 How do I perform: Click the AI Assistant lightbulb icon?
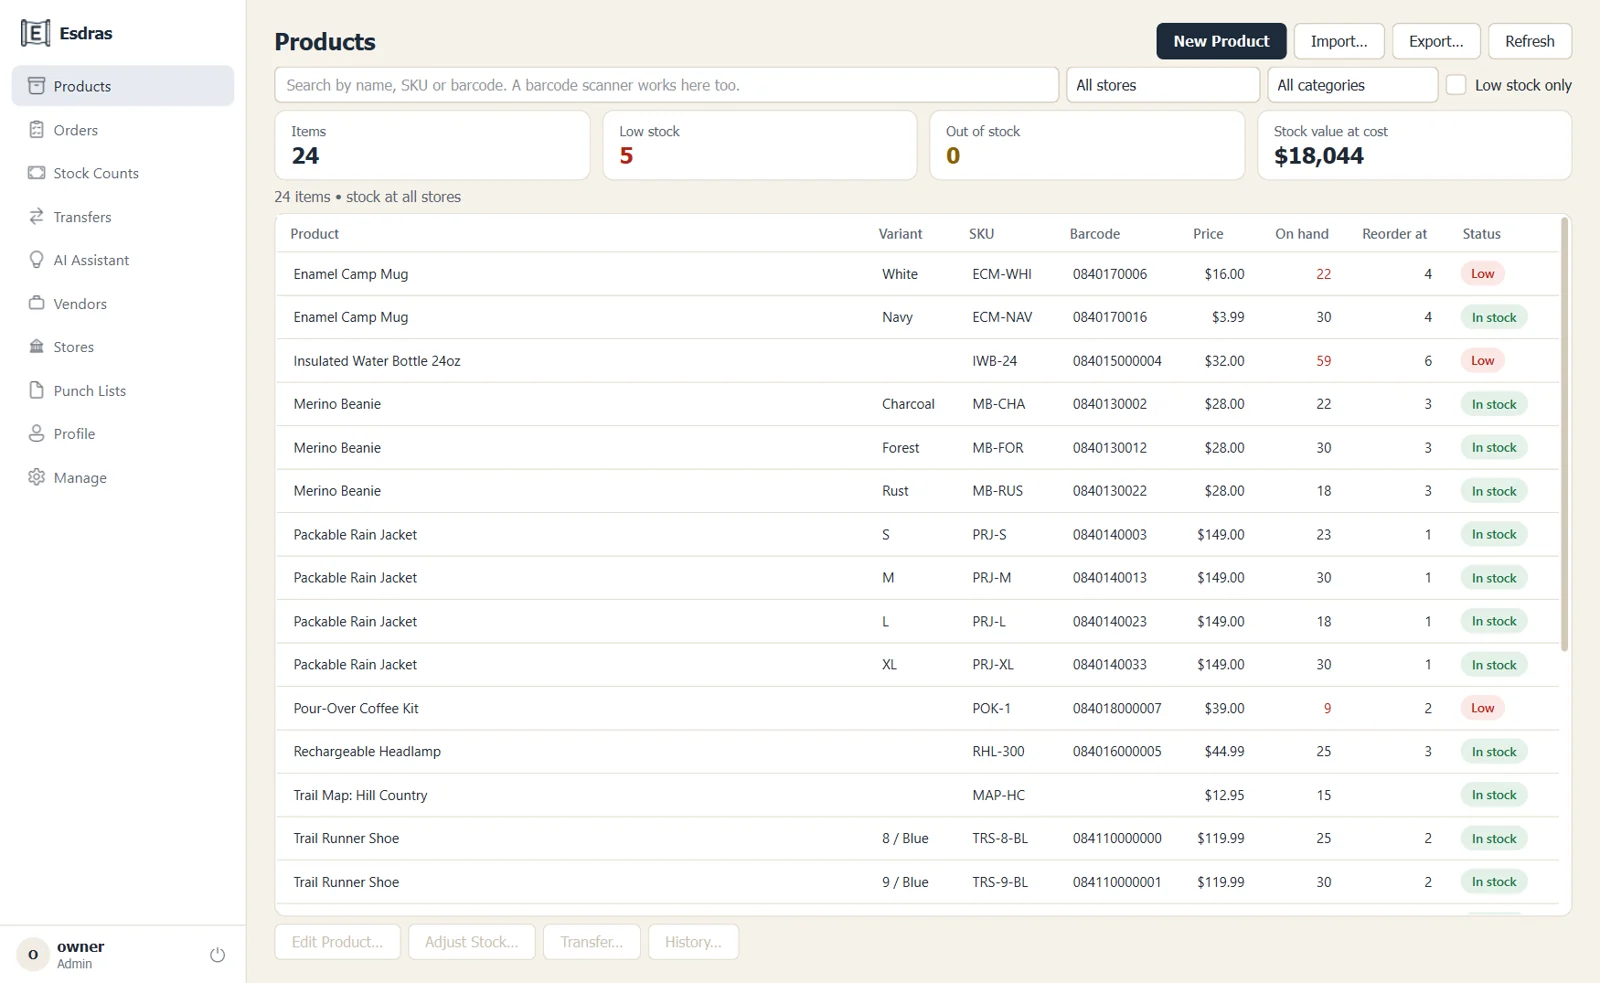click(x=36, y=260)
